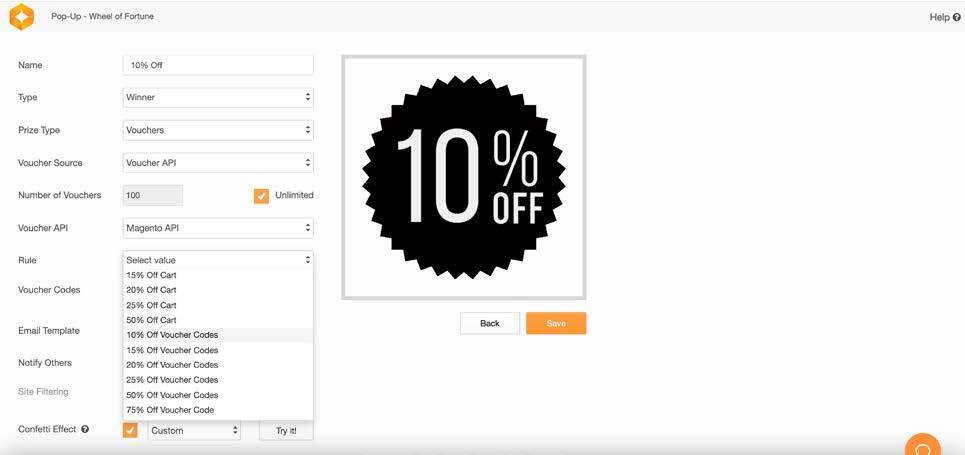Open the orange chat bubble widget
This screenshot has height=455, width=965.
click(923, 446)
